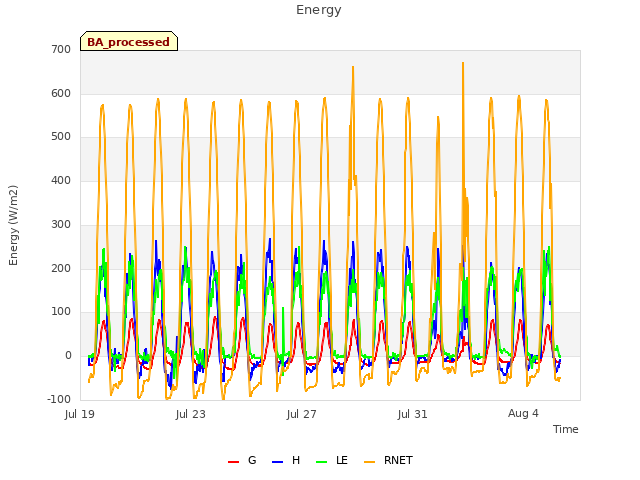Click the 600 y-axis tick label

click(x=61, y=93)
